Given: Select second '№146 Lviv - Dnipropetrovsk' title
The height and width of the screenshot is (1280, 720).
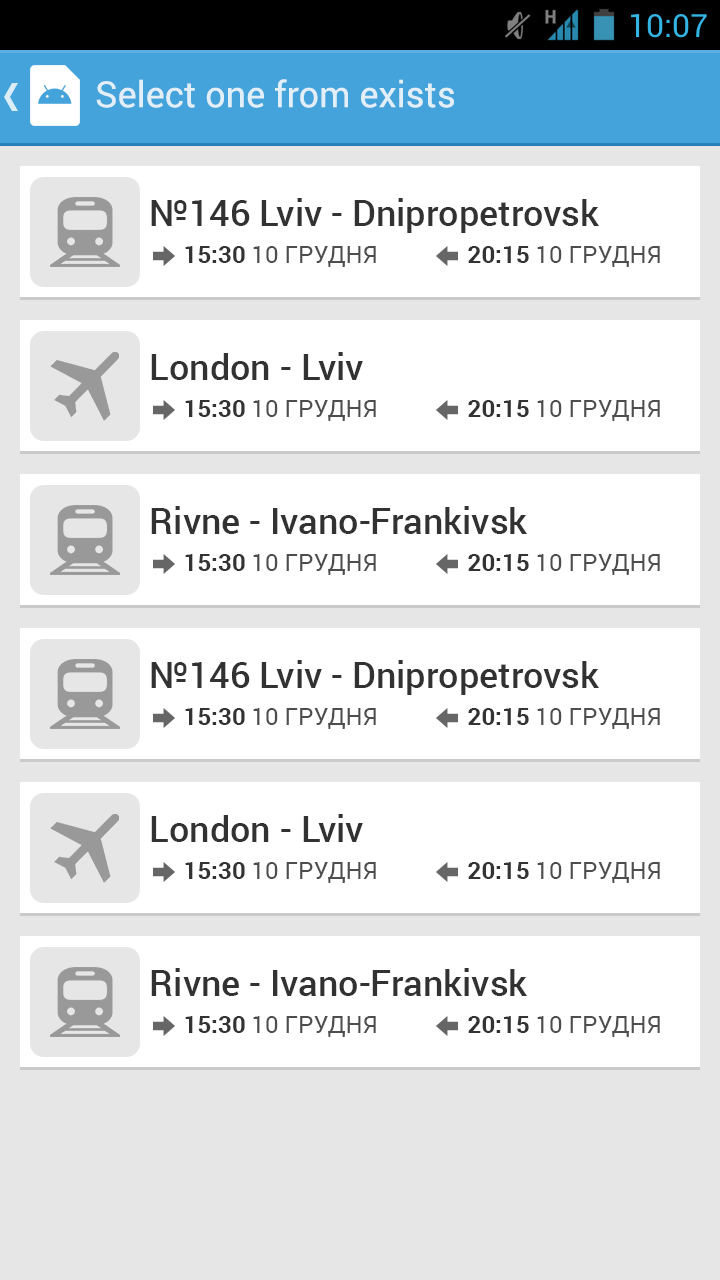Looking at the screenshot, I should [374, 676].
